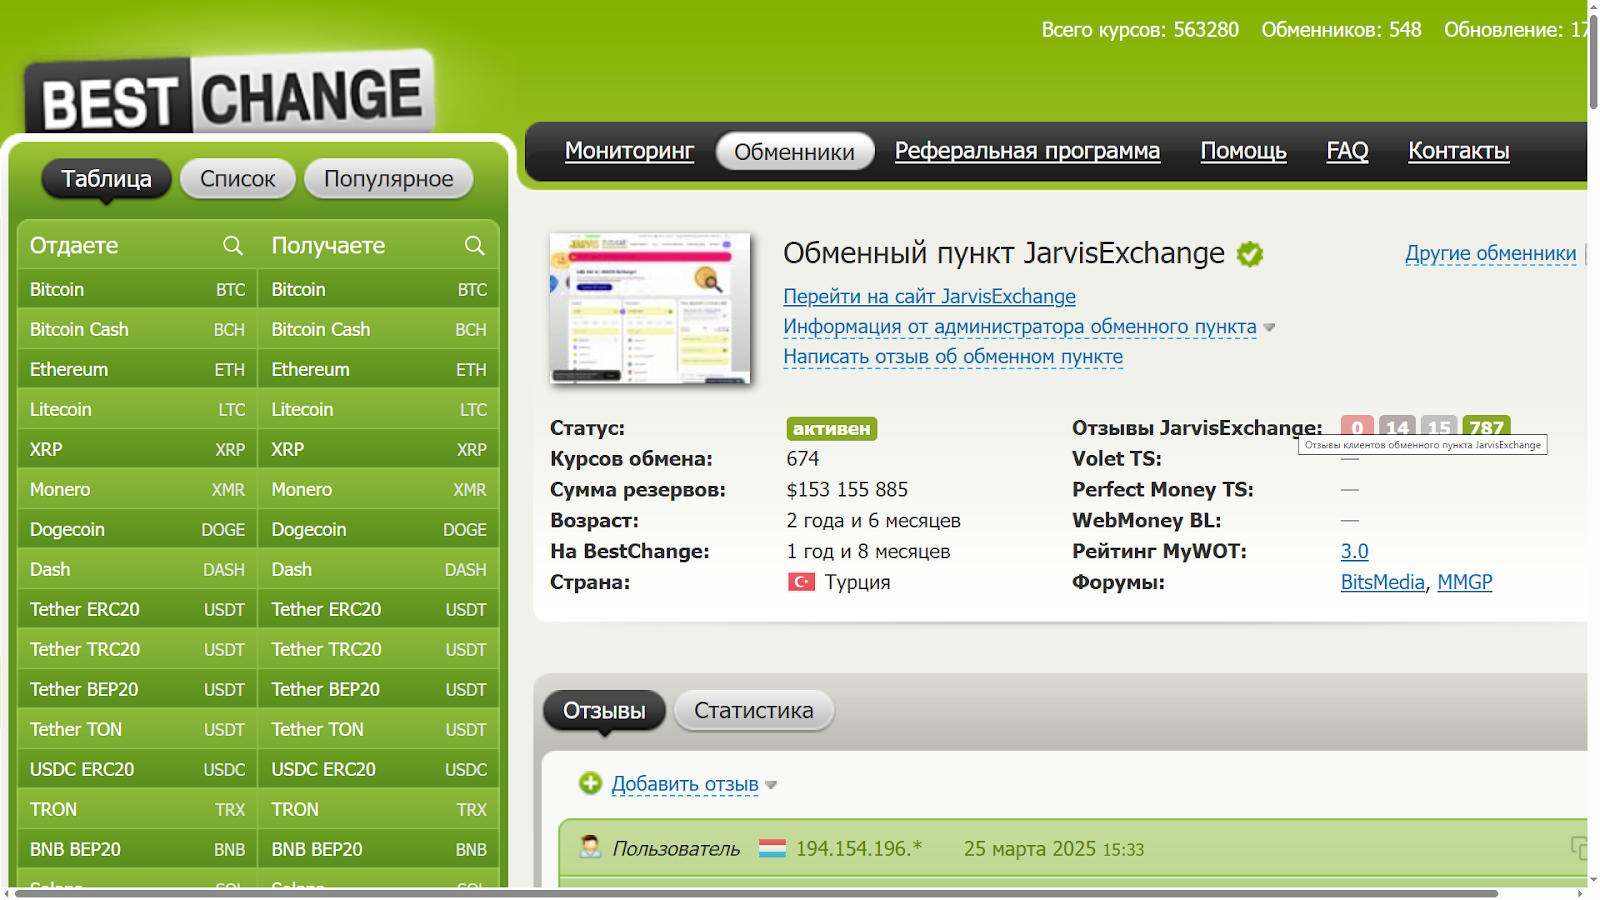Click the gray 14 reviews badge
This screenshot has height=900, width=1600.
[1397, 426]
